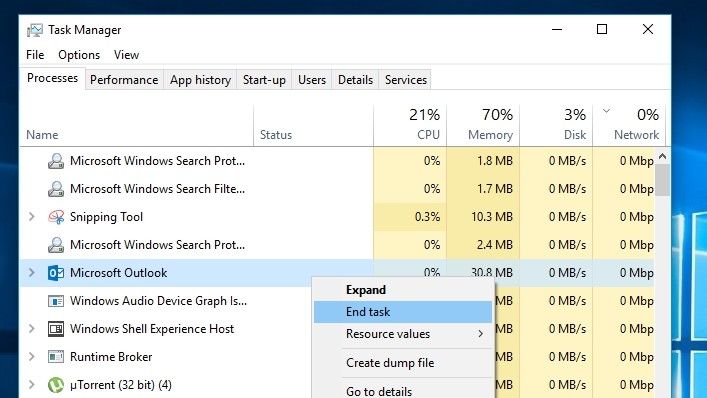Minimize the Task Manager window
The image size is (707, 398).
[557, 29]
